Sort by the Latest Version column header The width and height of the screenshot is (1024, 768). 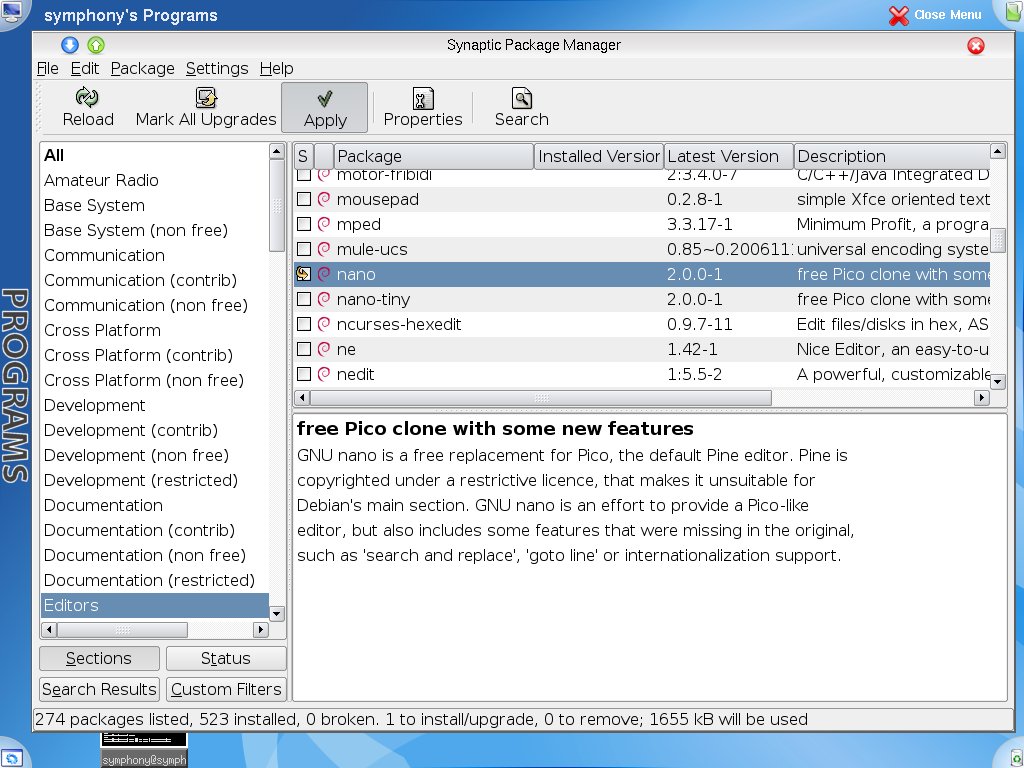click(729, 156)
